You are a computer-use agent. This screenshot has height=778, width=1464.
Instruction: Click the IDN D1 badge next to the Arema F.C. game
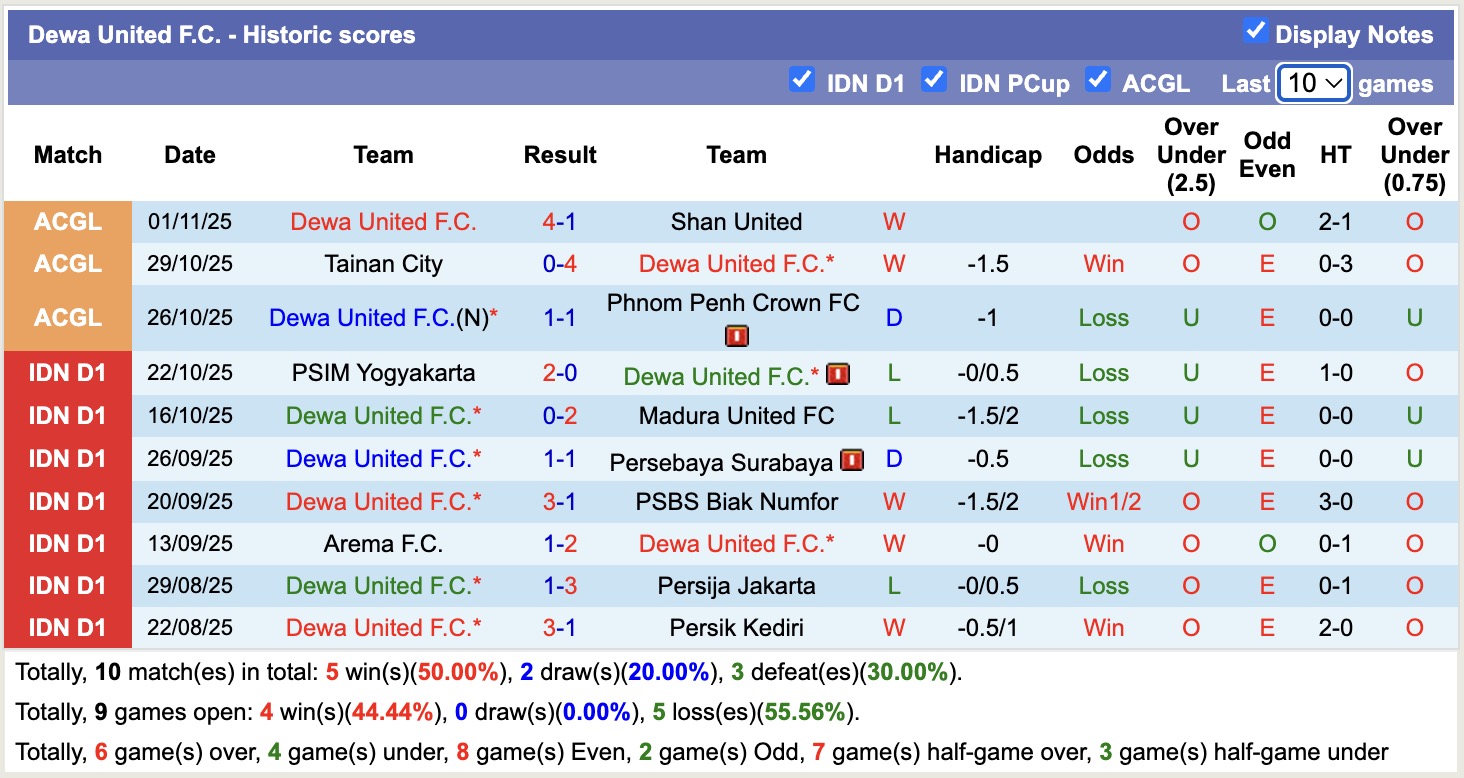click(67, 544)
